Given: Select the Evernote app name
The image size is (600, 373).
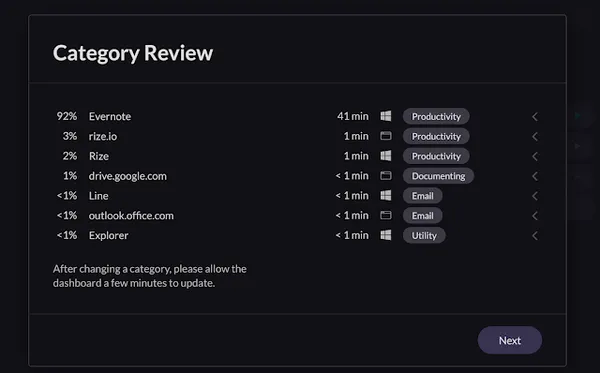Looking at the screenshot, I should (110, 116).
